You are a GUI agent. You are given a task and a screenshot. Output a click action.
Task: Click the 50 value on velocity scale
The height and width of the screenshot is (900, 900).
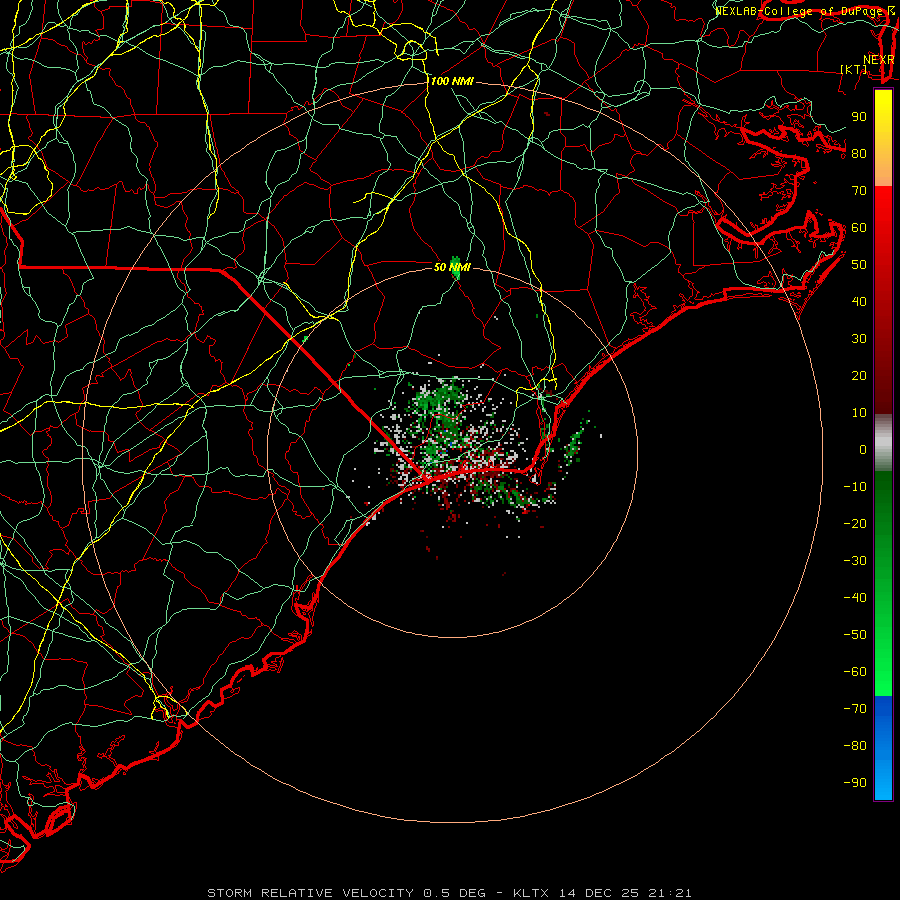(x=859, y=265)
